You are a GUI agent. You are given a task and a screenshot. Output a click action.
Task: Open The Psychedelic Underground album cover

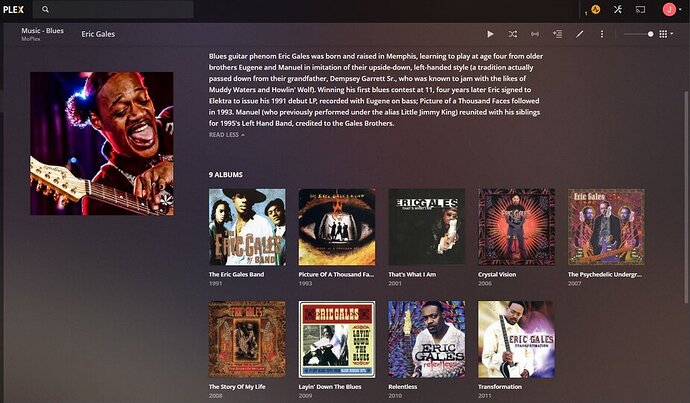pyautogui.click(x=606, y=227)
